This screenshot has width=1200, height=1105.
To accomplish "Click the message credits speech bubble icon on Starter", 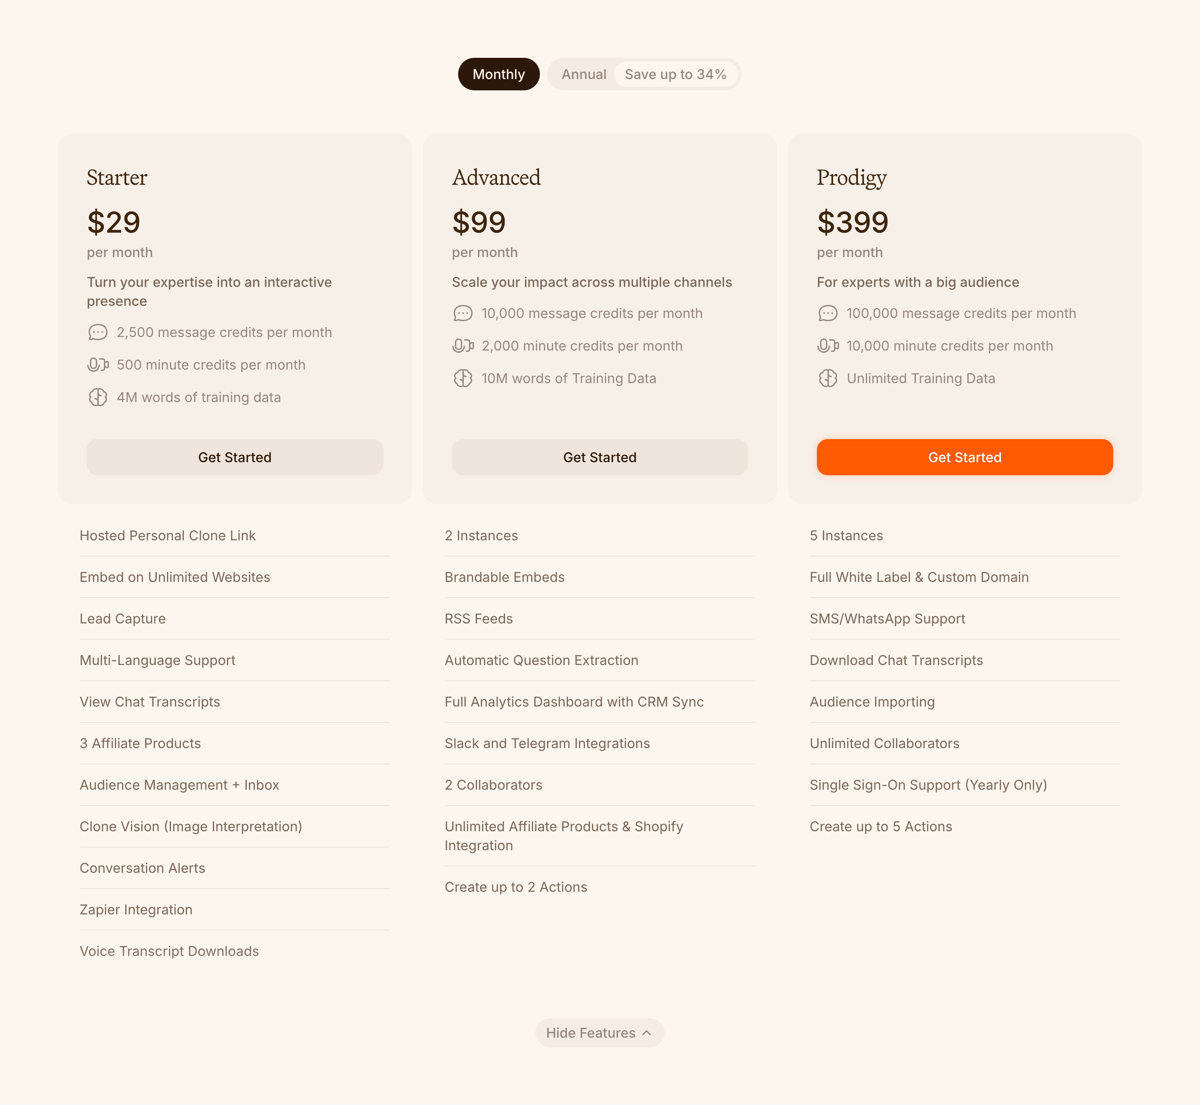I will coord(97,331).
